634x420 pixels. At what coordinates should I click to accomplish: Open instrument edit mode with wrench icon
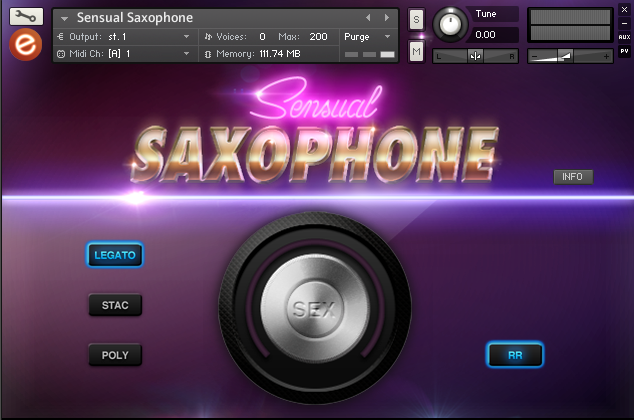pyautogui.click(x=26, y=17)
